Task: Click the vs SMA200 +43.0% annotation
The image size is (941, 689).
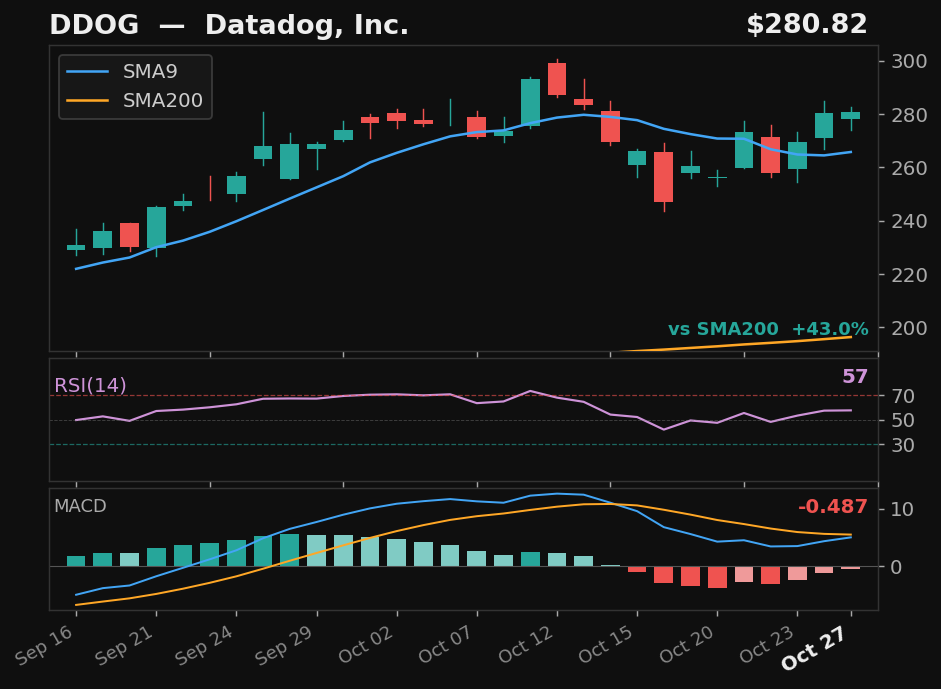Action: tap(768, 329)
